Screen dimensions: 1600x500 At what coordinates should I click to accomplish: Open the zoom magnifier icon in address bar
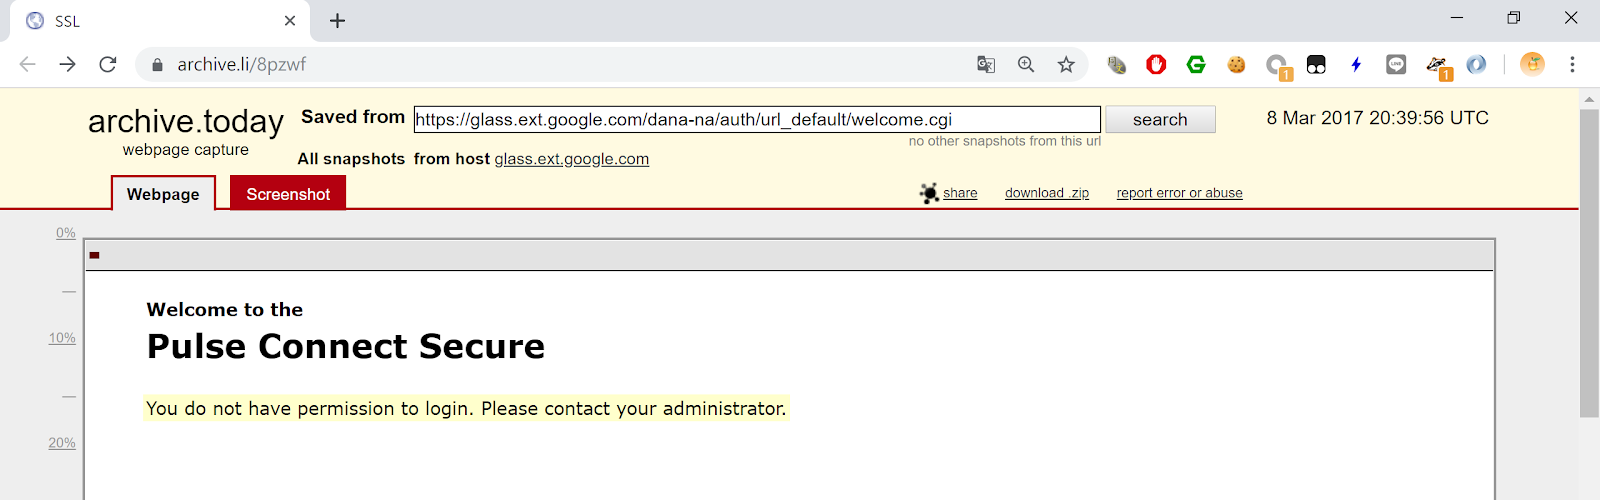tap(1026, 64)
